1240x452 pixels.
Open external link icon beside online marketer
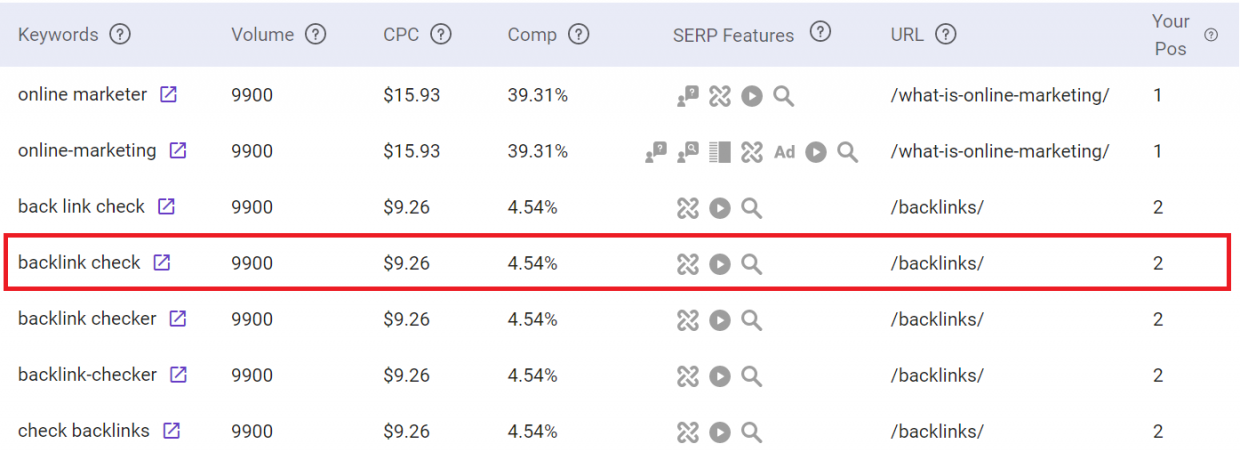click(x=169, y=95)
